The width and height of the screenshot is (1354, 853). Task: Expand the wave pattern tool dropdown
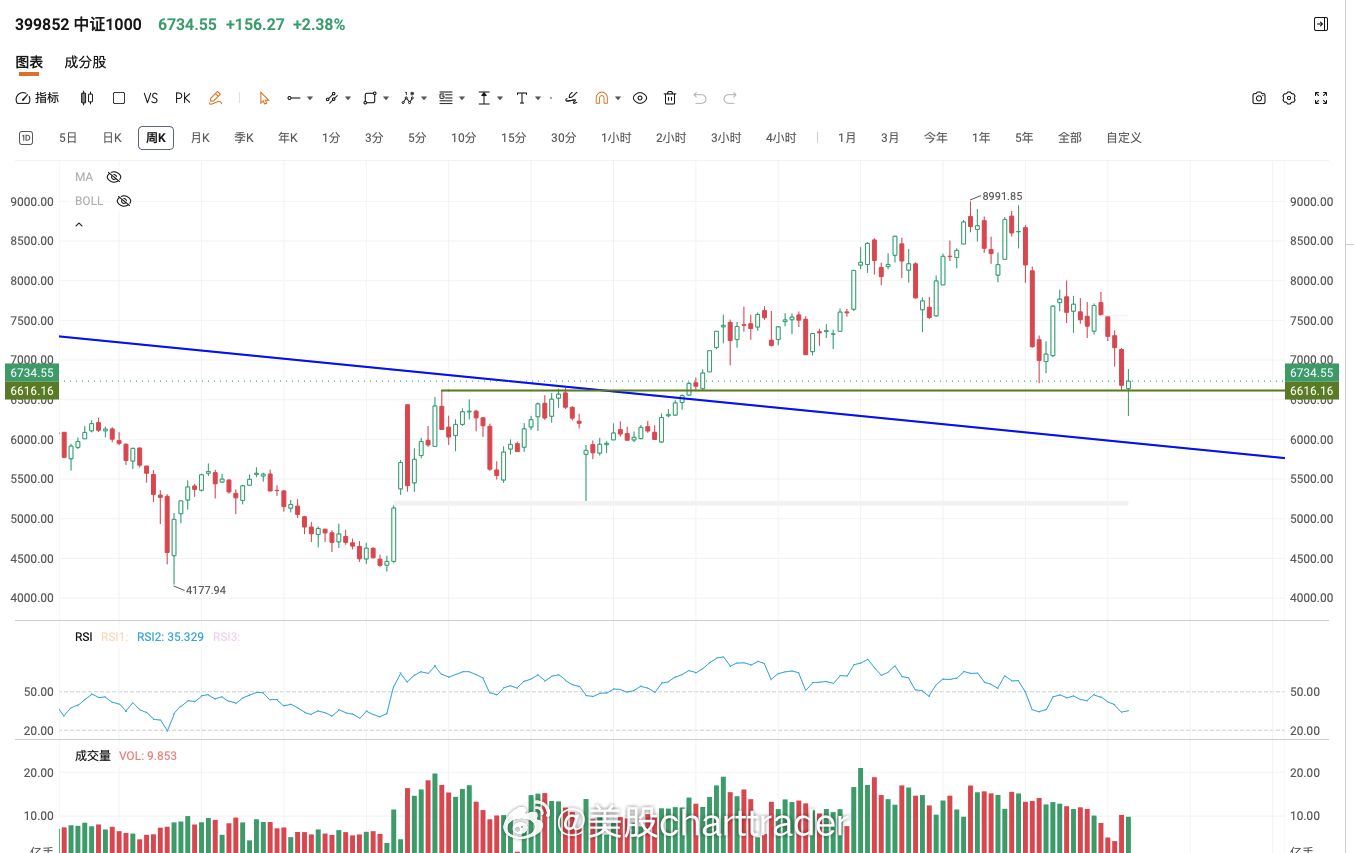click(424, 98)
